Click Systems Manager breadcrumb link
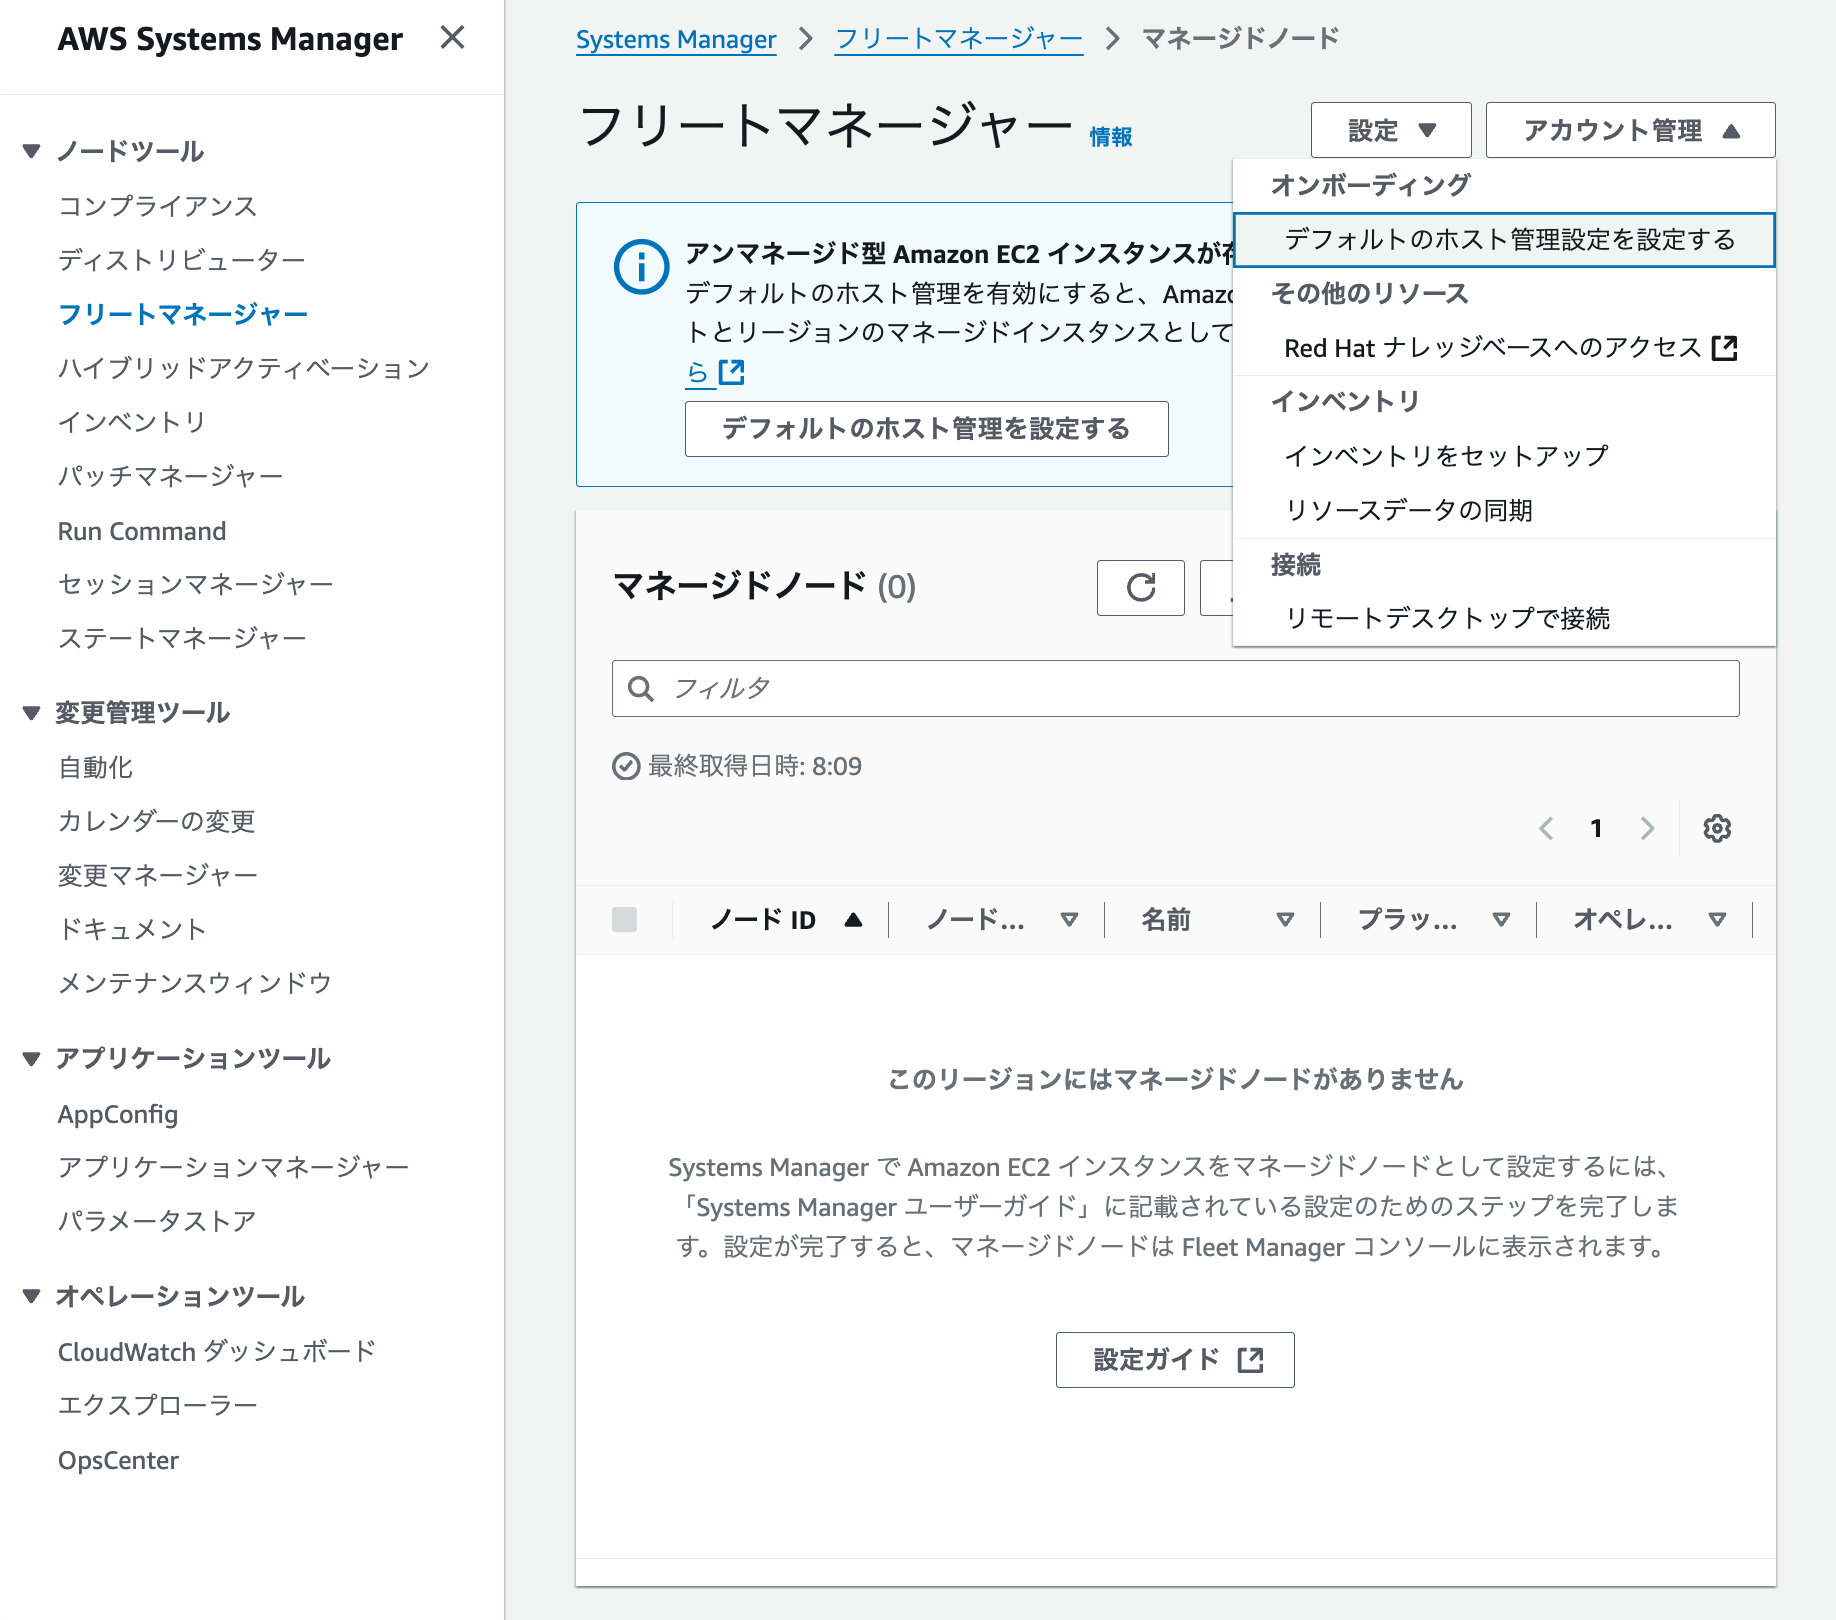1836x1620 pixels. coord(676,39)
